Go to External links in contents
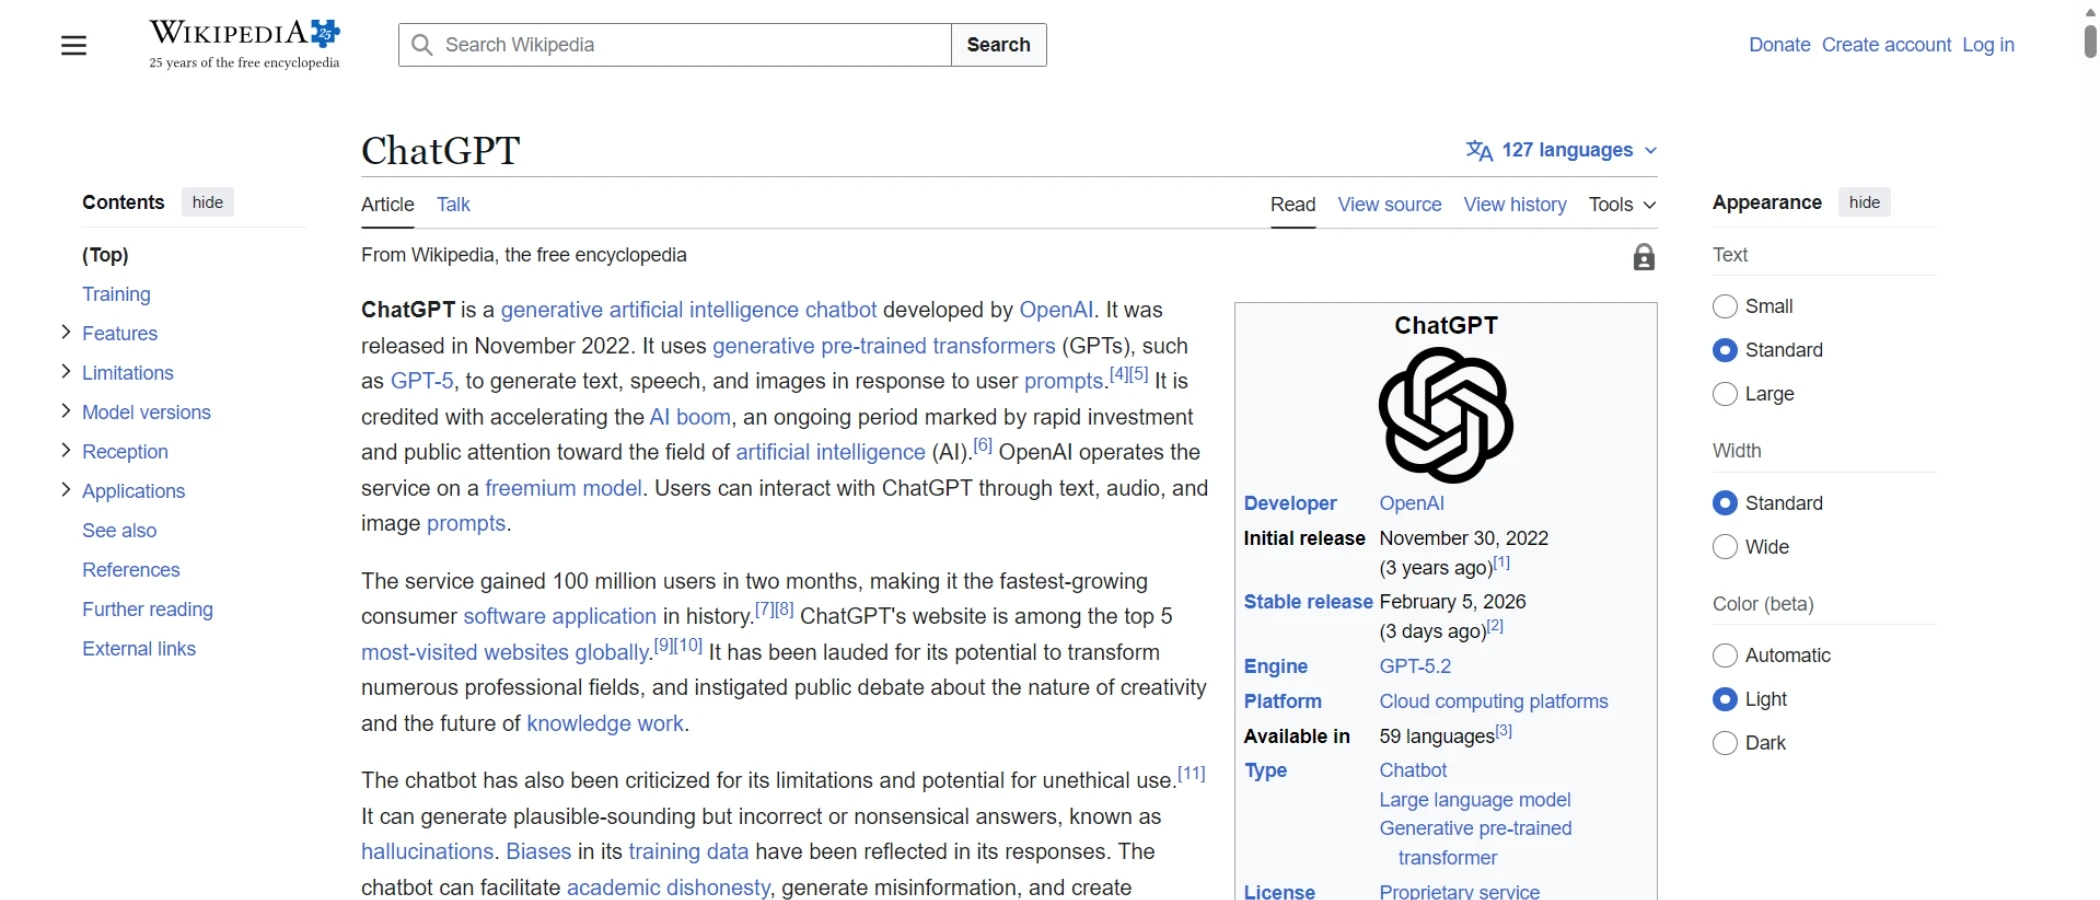This screenshot has height=900, width=2100. (x=139, y=649)
